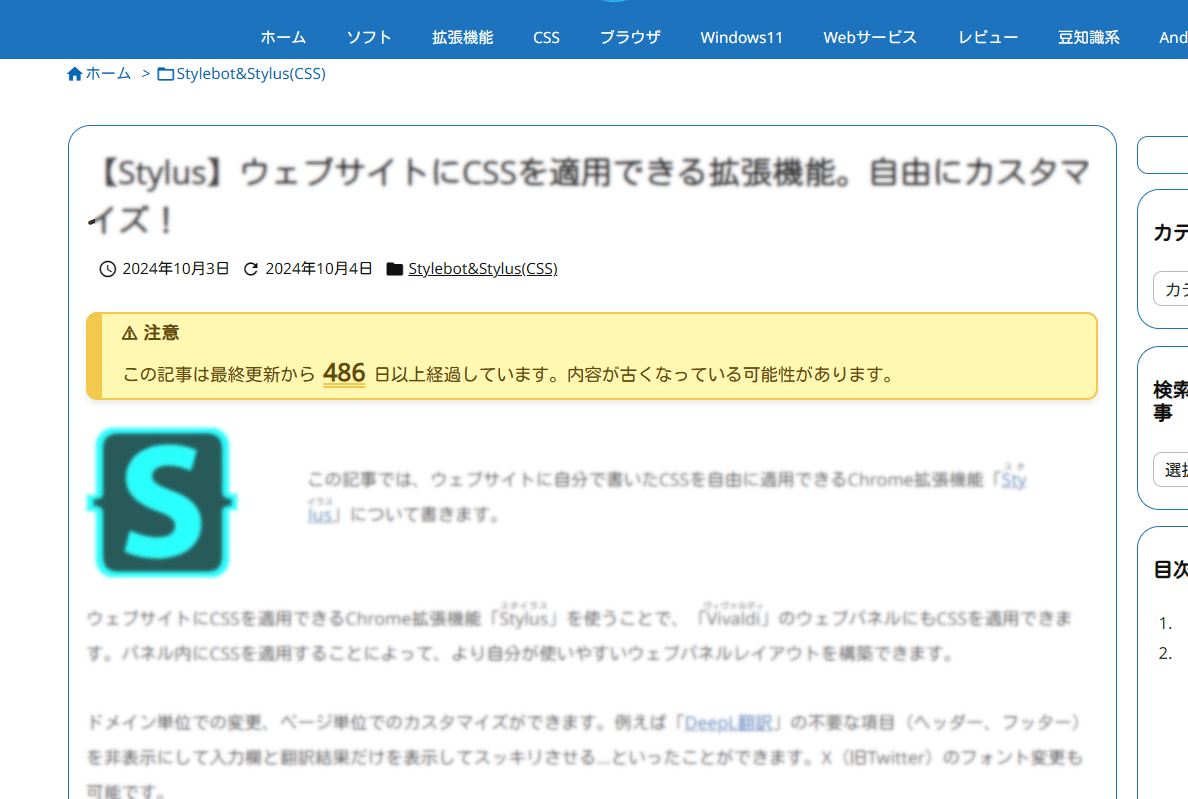Click the refresh icon beside the update date
Screen dimensions: 1188x799
[251, 269]
